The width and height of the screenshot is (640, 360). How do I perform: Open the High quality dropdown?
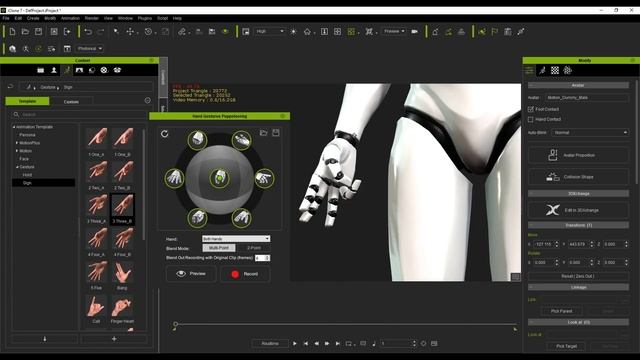click(x=269, y=31)
